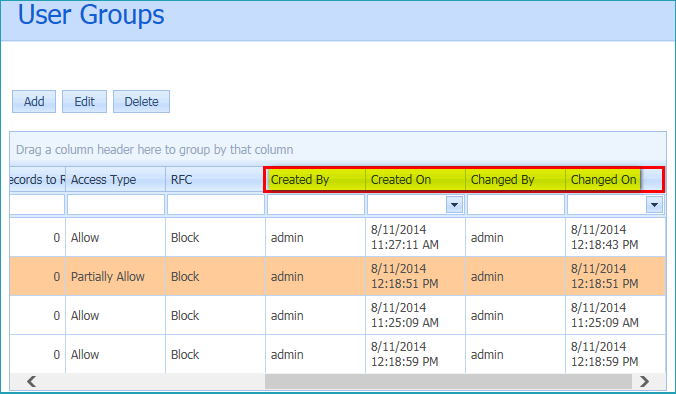The image size is (676, 394).
Task: Focus the RFC filter input field
Action: click(216, 205)
